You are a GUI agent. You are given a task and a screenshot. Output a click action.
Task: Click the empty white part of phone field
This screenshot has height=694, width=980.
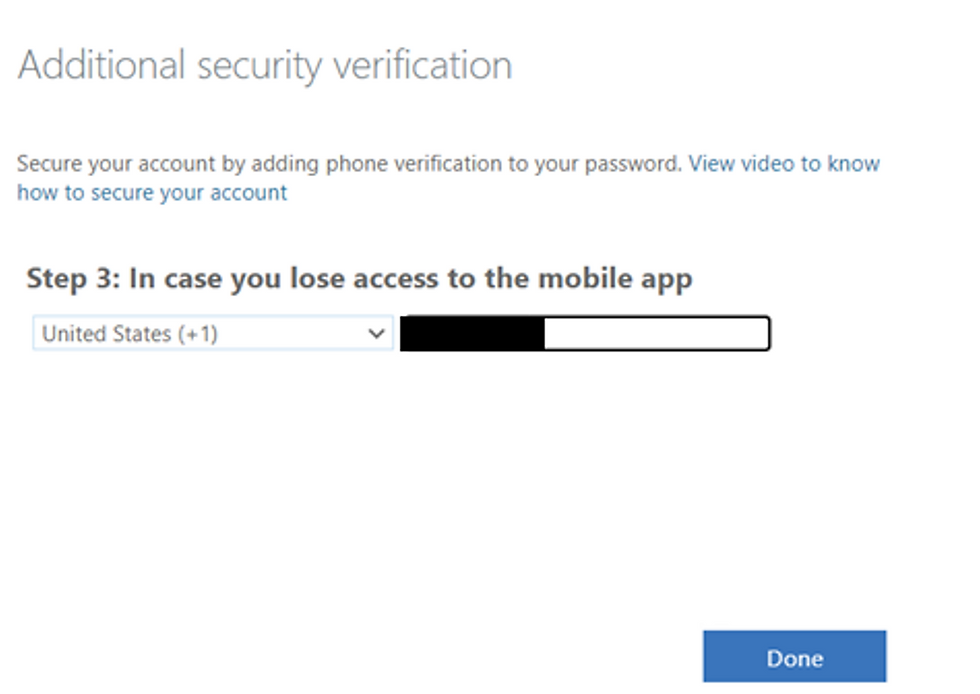click(x=655, y=334)
